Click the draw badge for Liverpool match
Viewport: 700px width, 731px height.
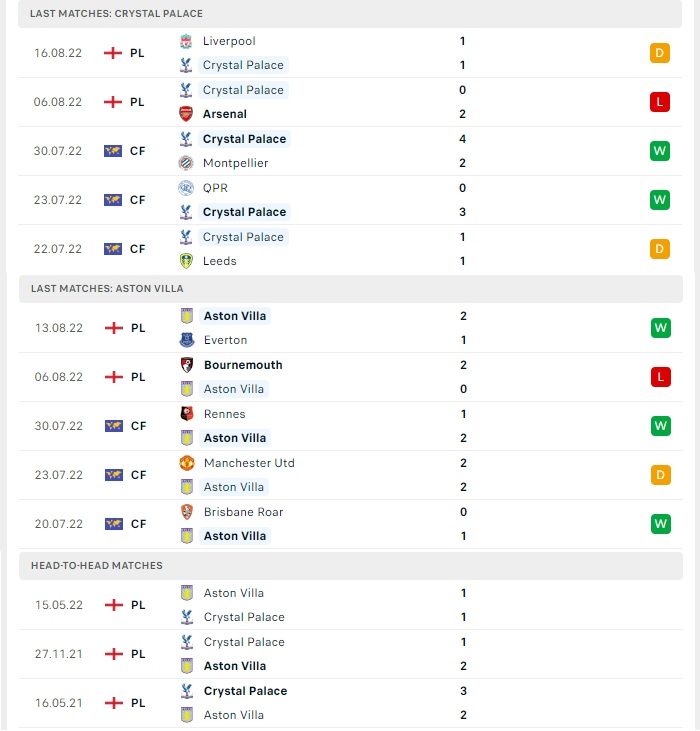pos(659,53)
